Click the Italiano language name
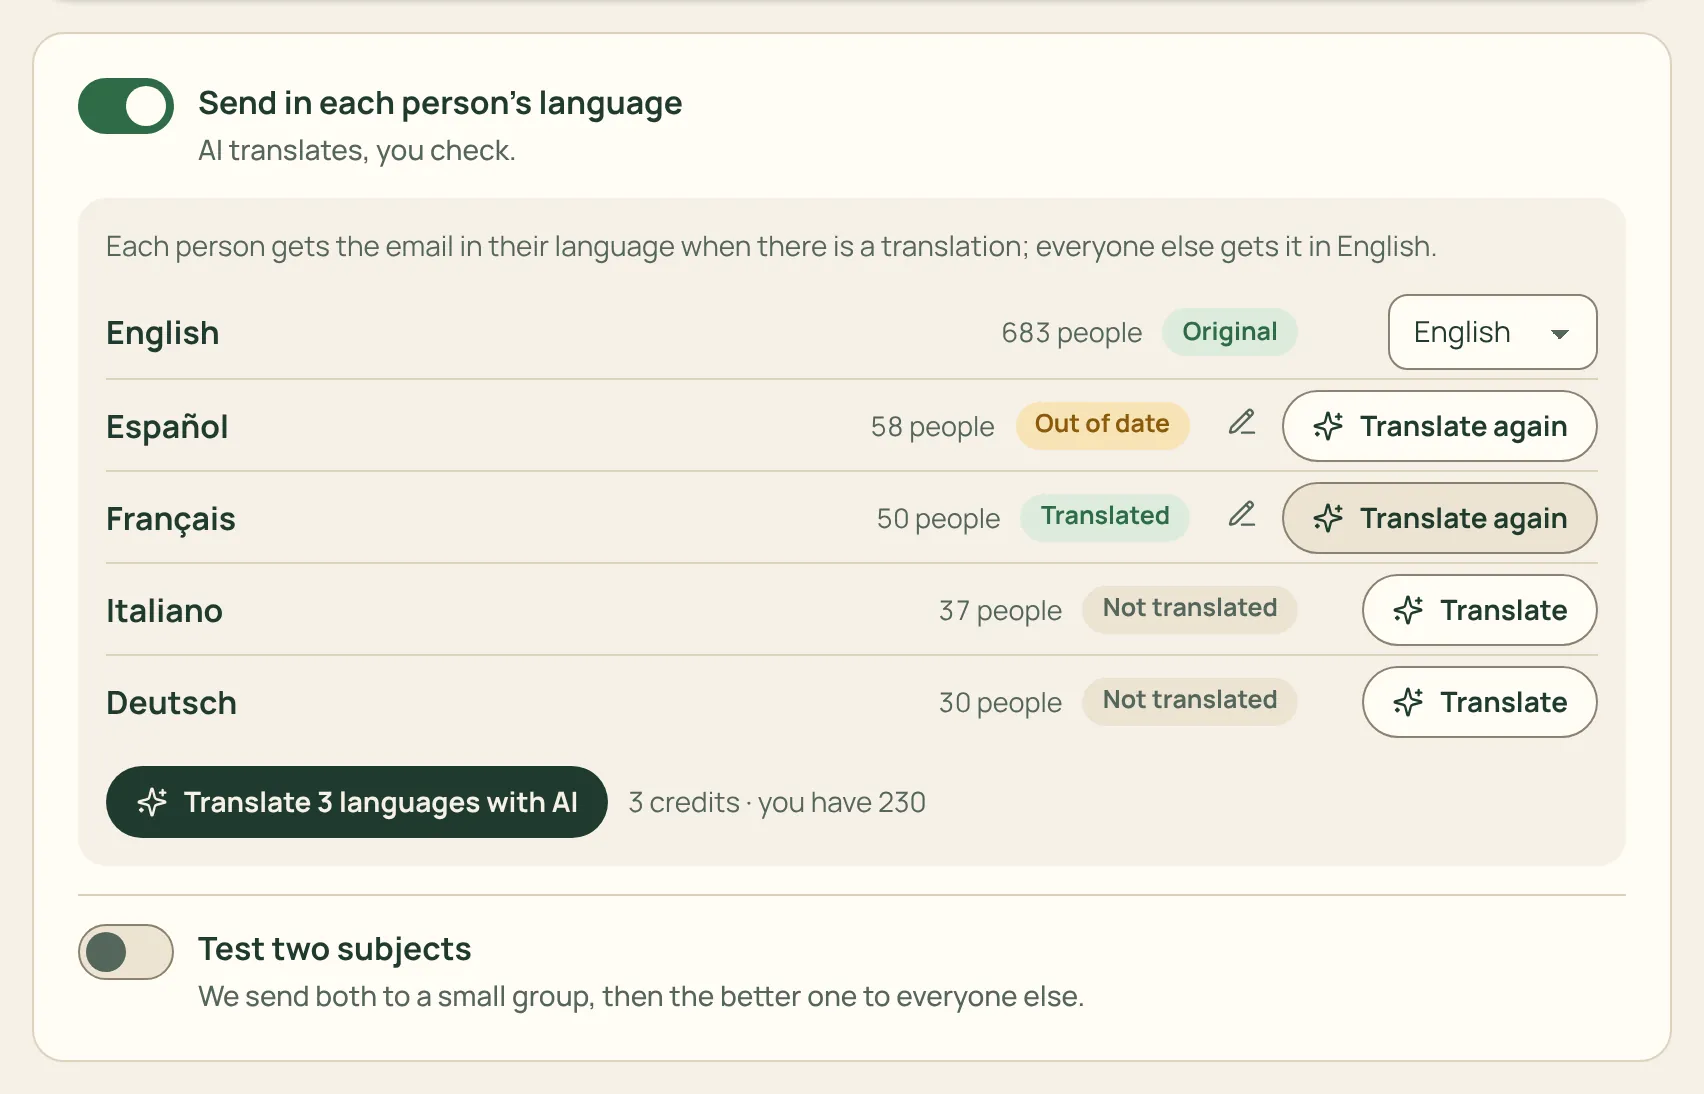The image size is (1704, 1094). point(164,611)
